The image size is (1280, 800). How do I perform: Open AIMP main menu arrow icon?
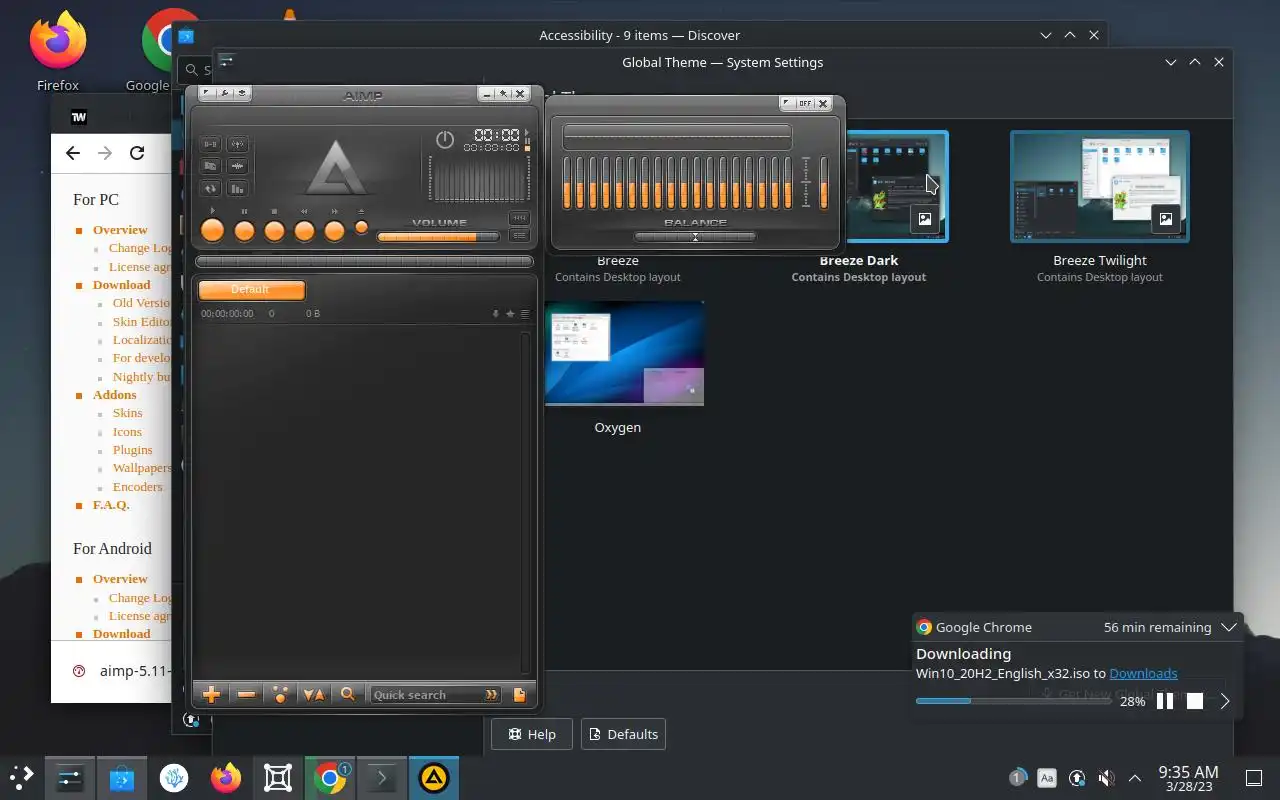(207, 93)
